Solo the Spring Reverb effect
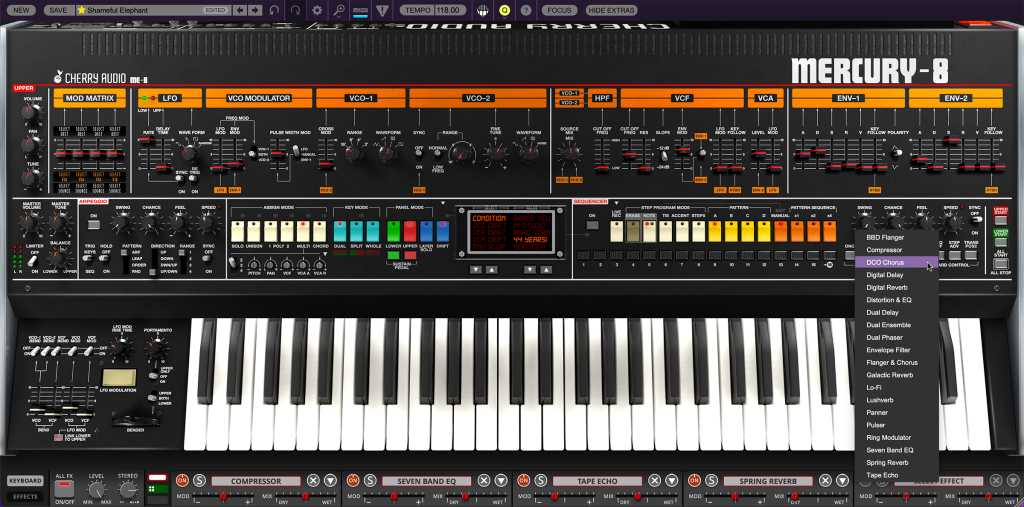This screenshot has height=507, width=1024. pos(712,480)
